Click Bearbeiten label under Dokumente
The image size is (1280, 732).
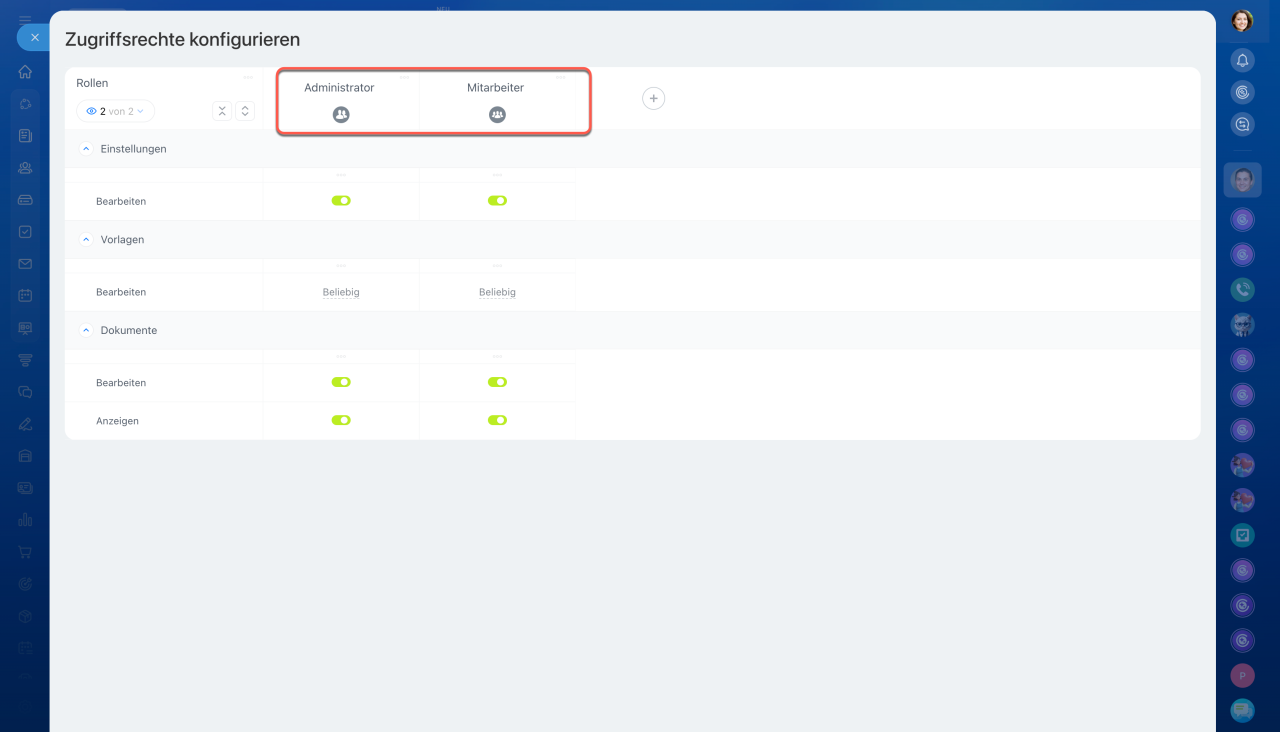121,383
